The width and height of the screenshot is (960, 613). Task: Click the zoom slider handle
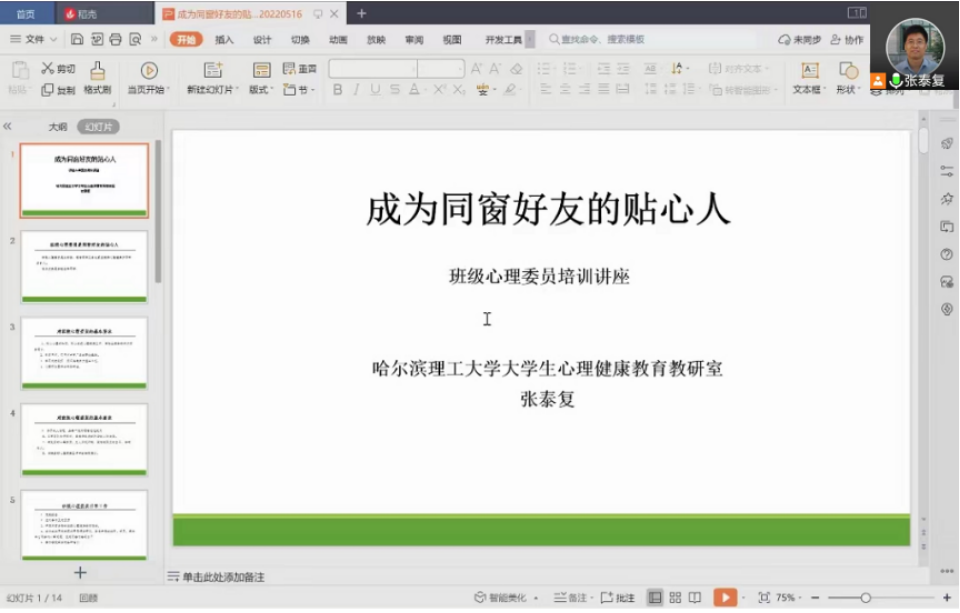(x=865, y=598)
